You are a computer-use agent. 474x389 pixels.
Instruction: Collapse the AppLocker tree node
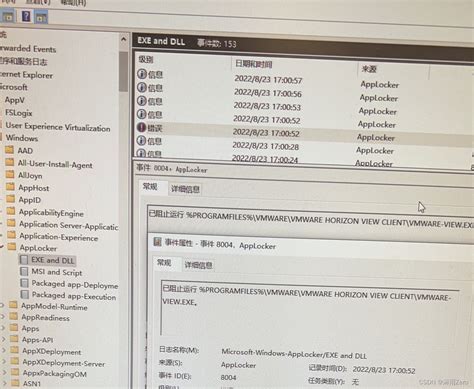2,247
